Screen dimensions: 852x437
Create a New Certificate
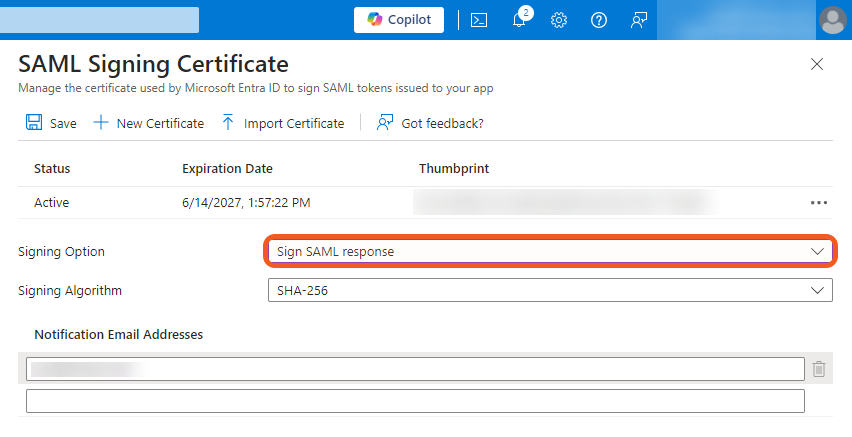148,123
